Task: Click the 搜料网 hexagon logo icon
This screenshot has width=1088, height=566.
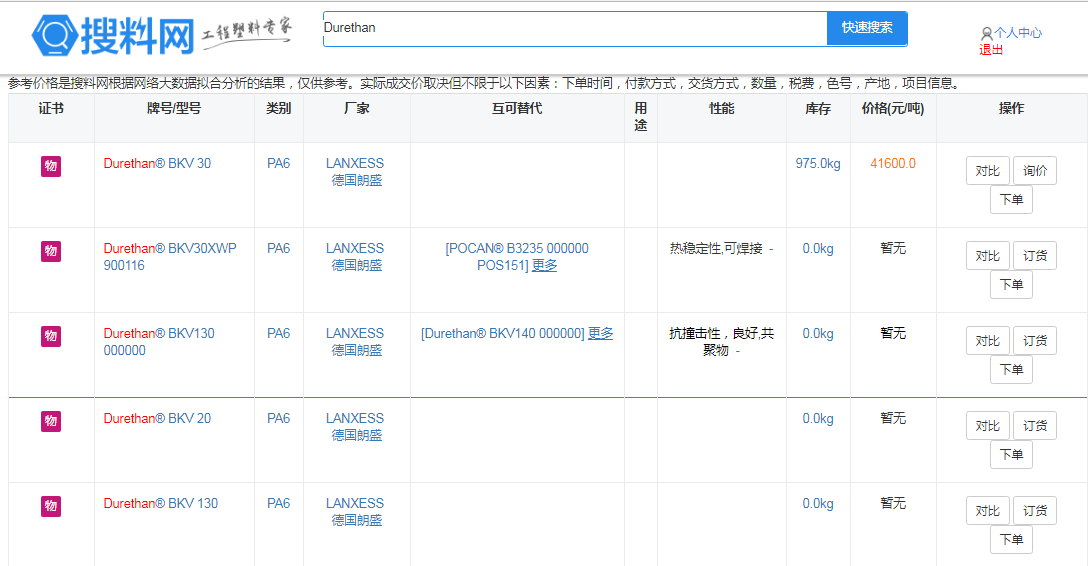Action: 54,36
